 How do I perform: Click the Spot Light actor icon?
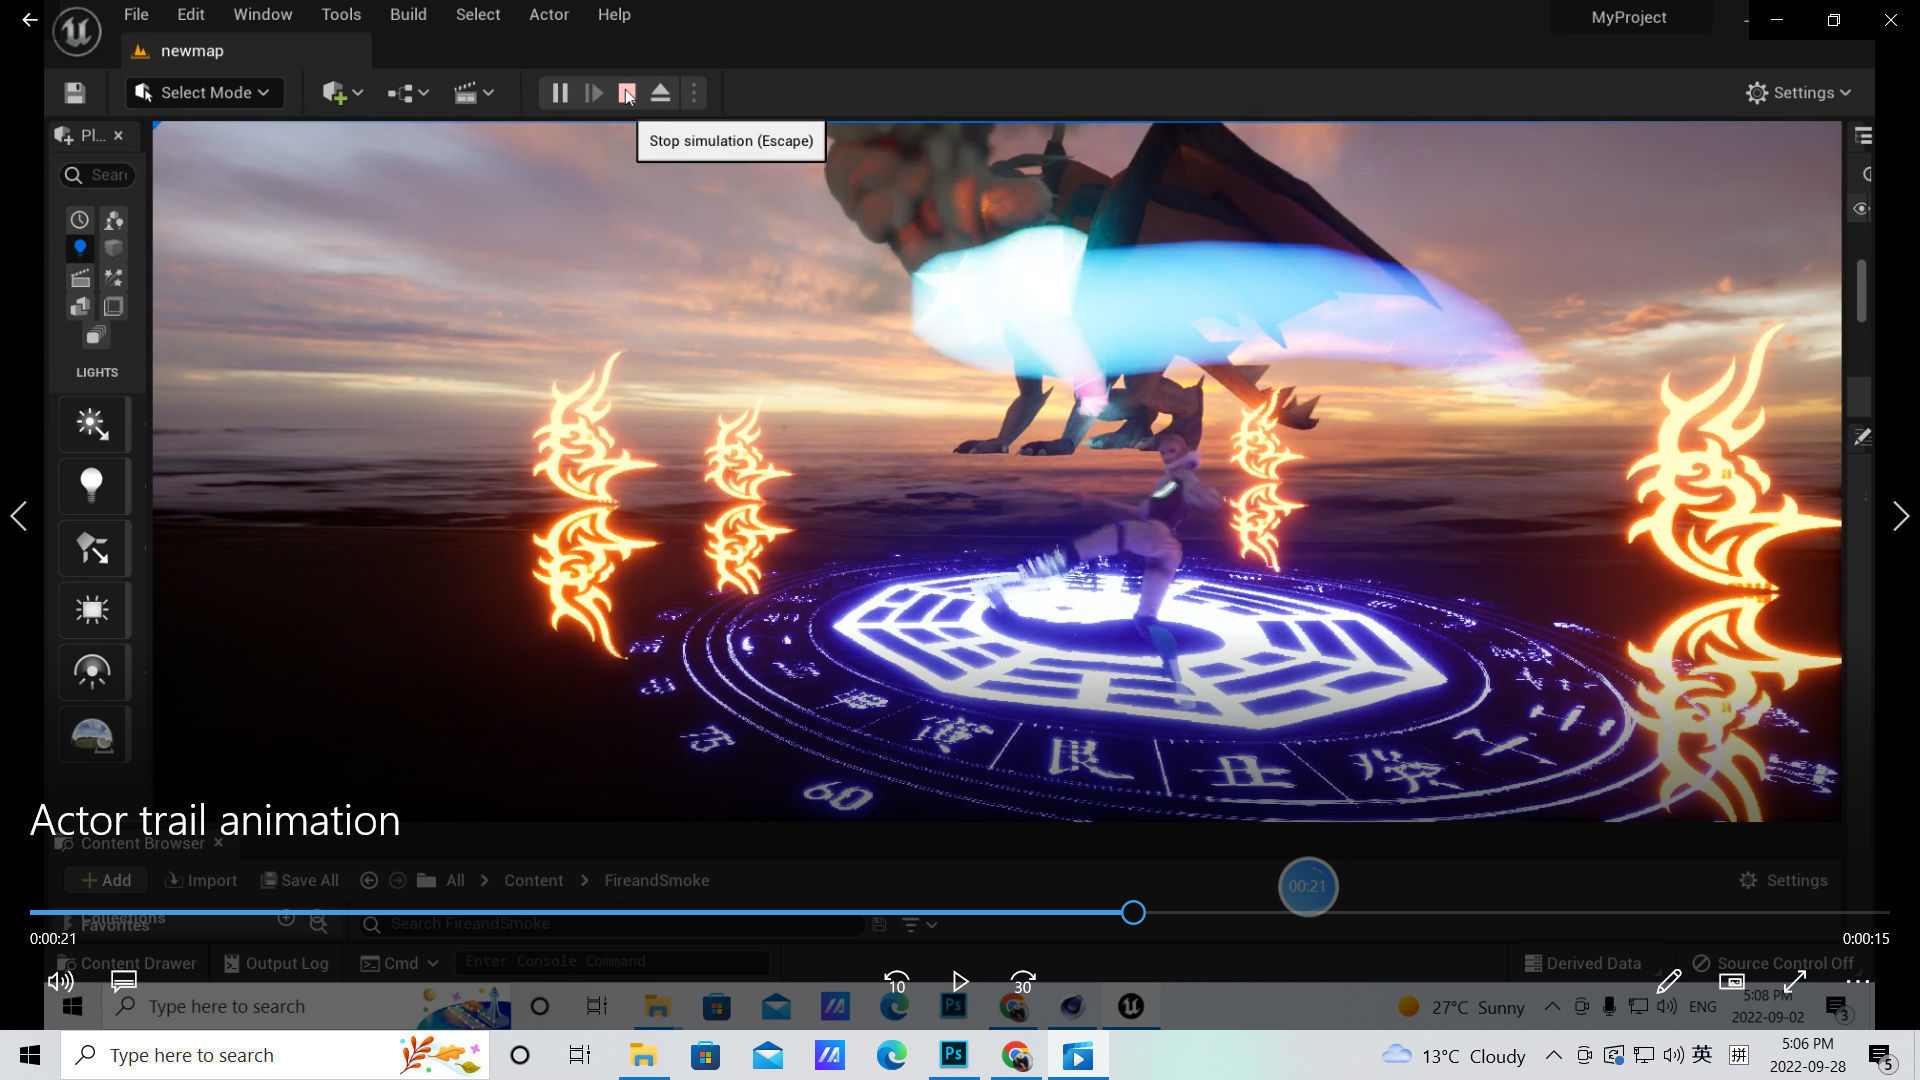click(x=93, y=548)
